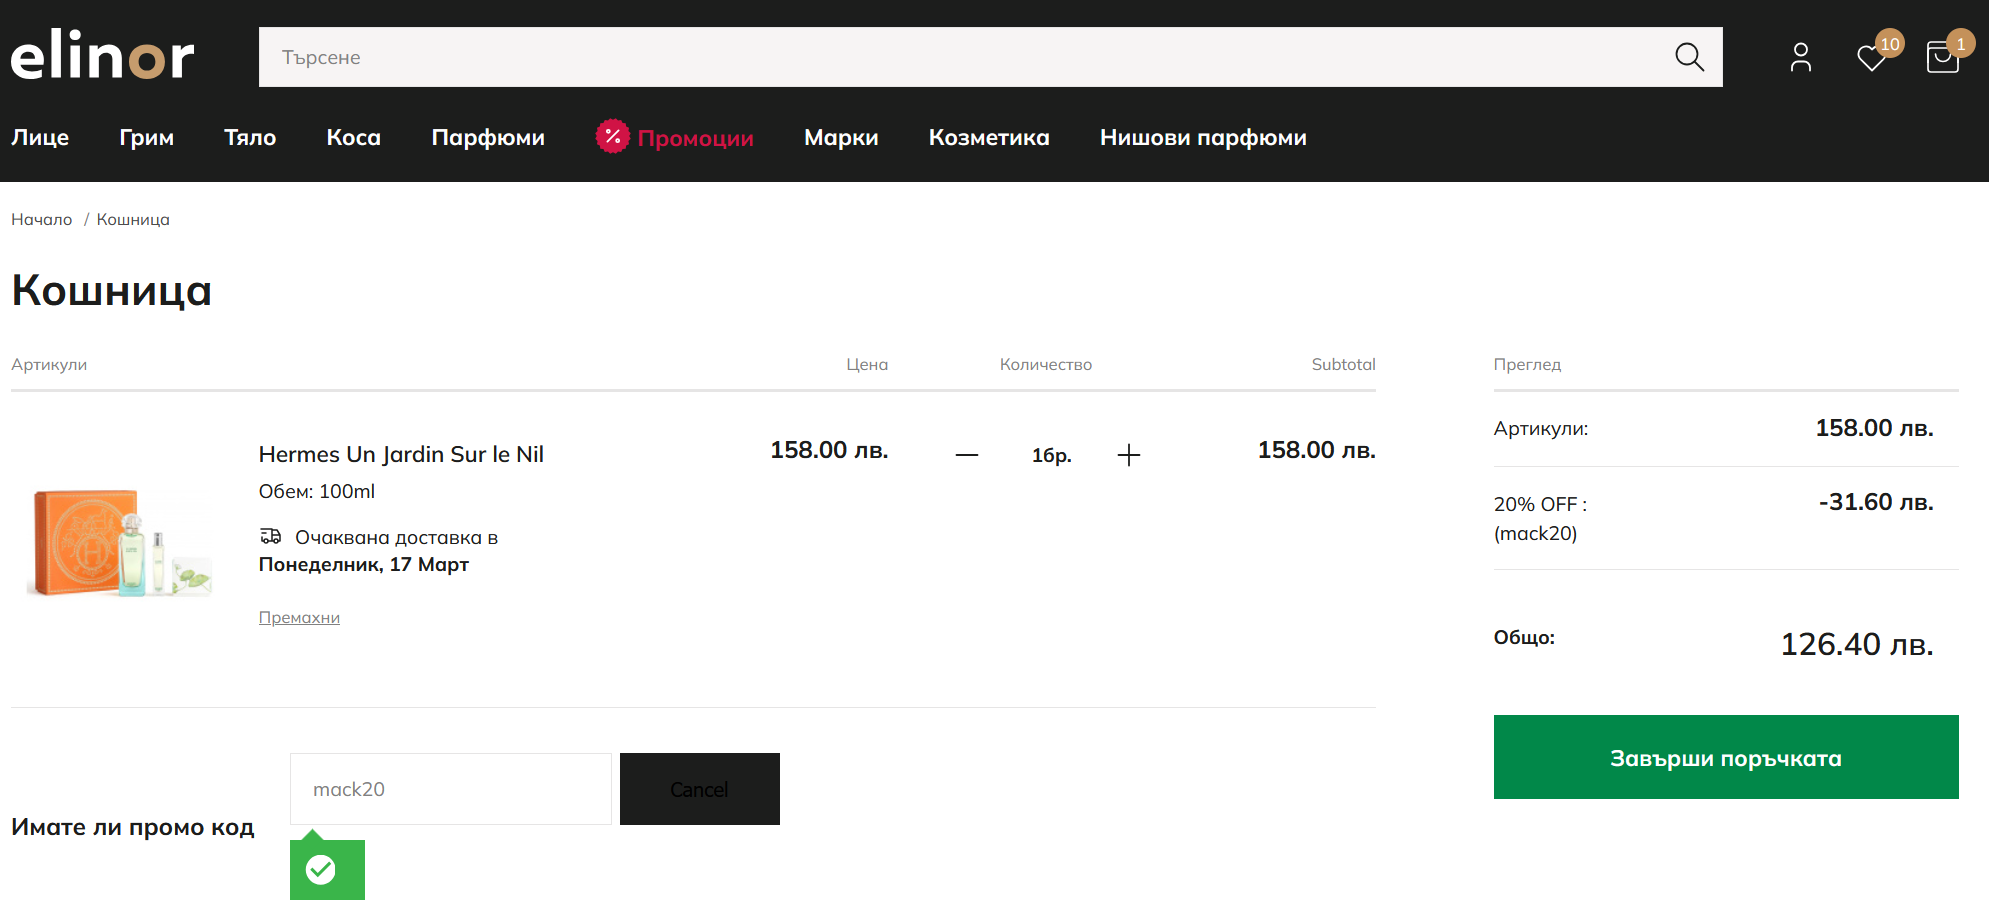Image resolution: width=1989 pixels, height=915 pixels.
Task: Open the Лице menu category
Action: coord(40,138)
